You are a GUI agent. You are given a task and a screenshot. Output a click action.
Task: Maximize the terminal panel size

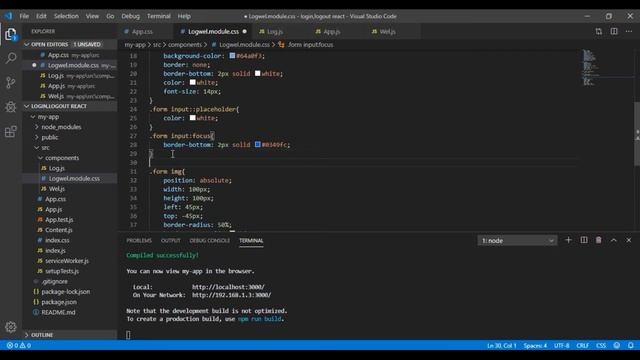[x=613, y=240]
